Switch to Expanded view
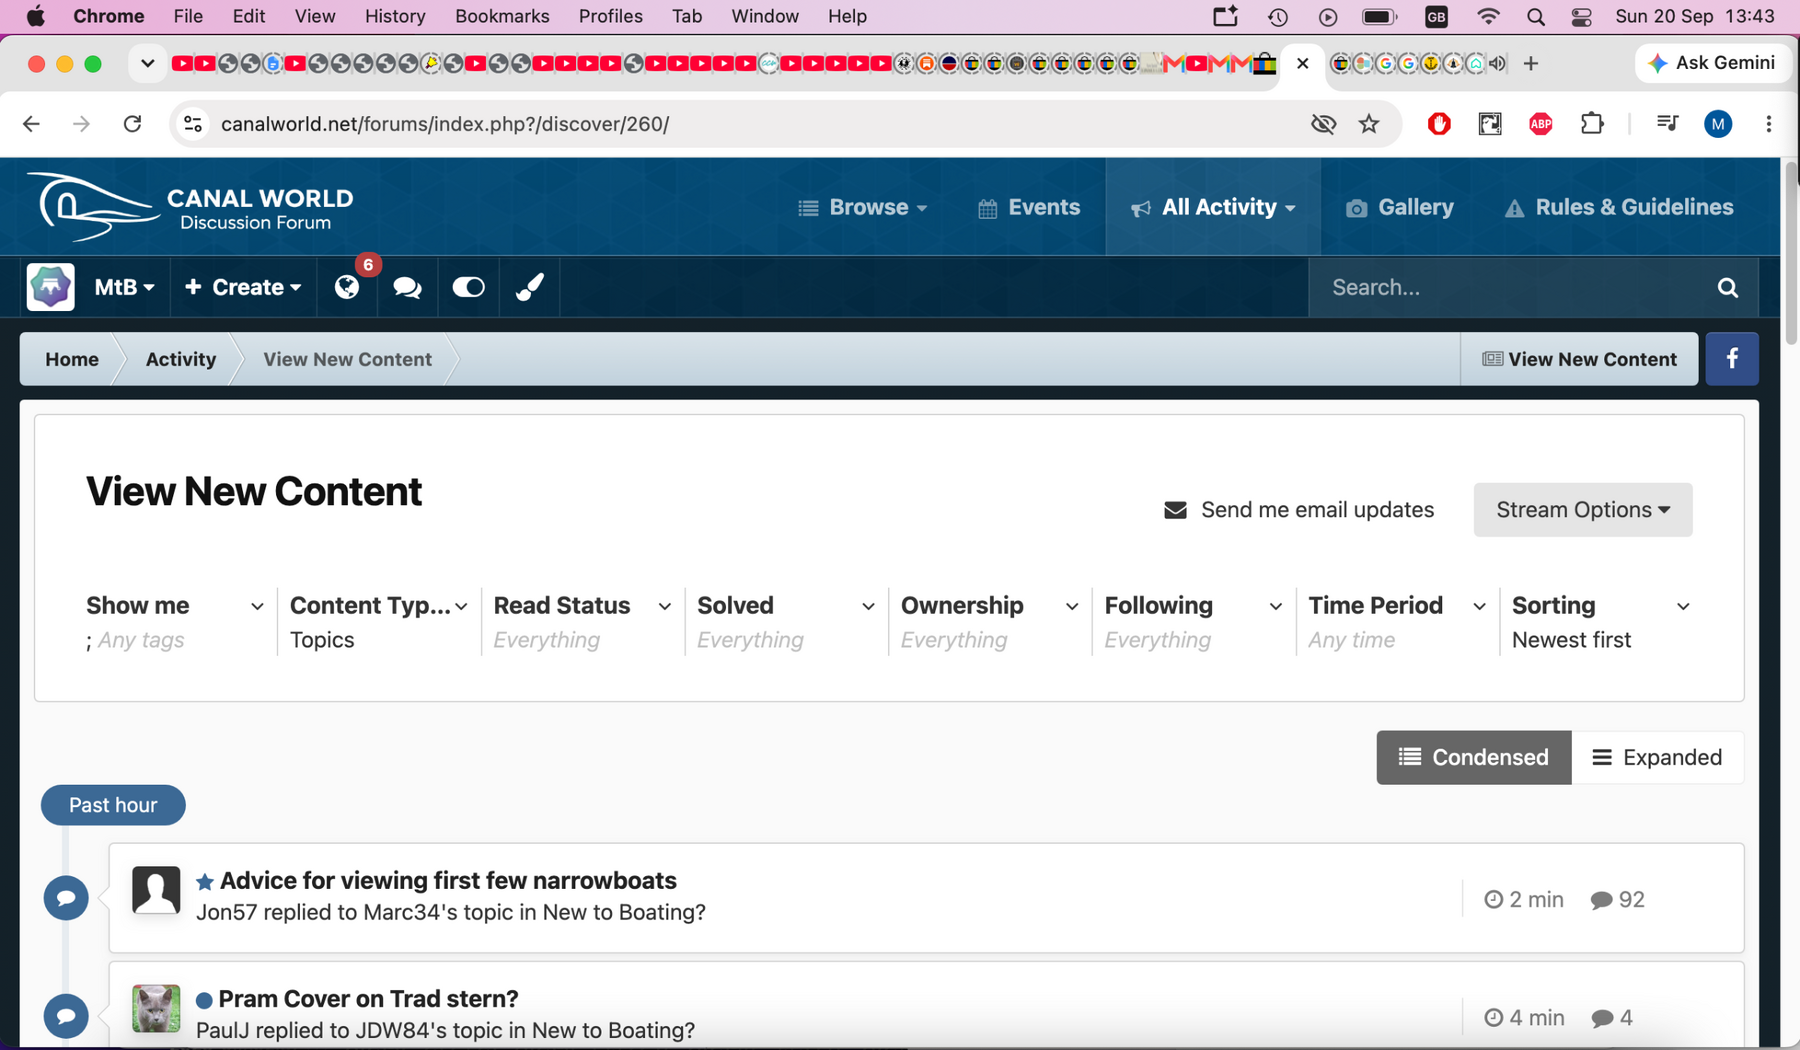1800x1050 pixels. [x=1658, y=757]
